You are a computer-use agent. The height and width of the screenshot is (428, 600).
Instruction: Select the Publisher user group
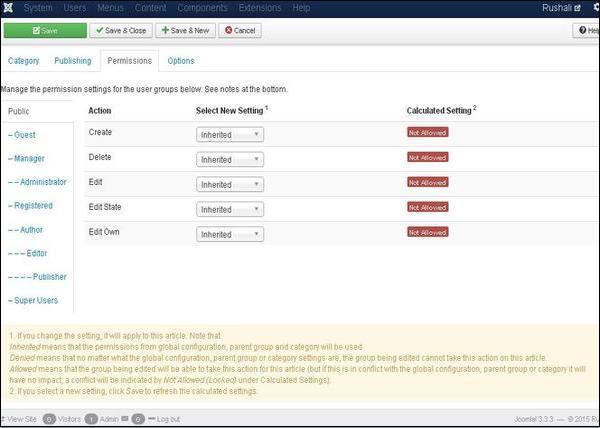click(37, 277)
